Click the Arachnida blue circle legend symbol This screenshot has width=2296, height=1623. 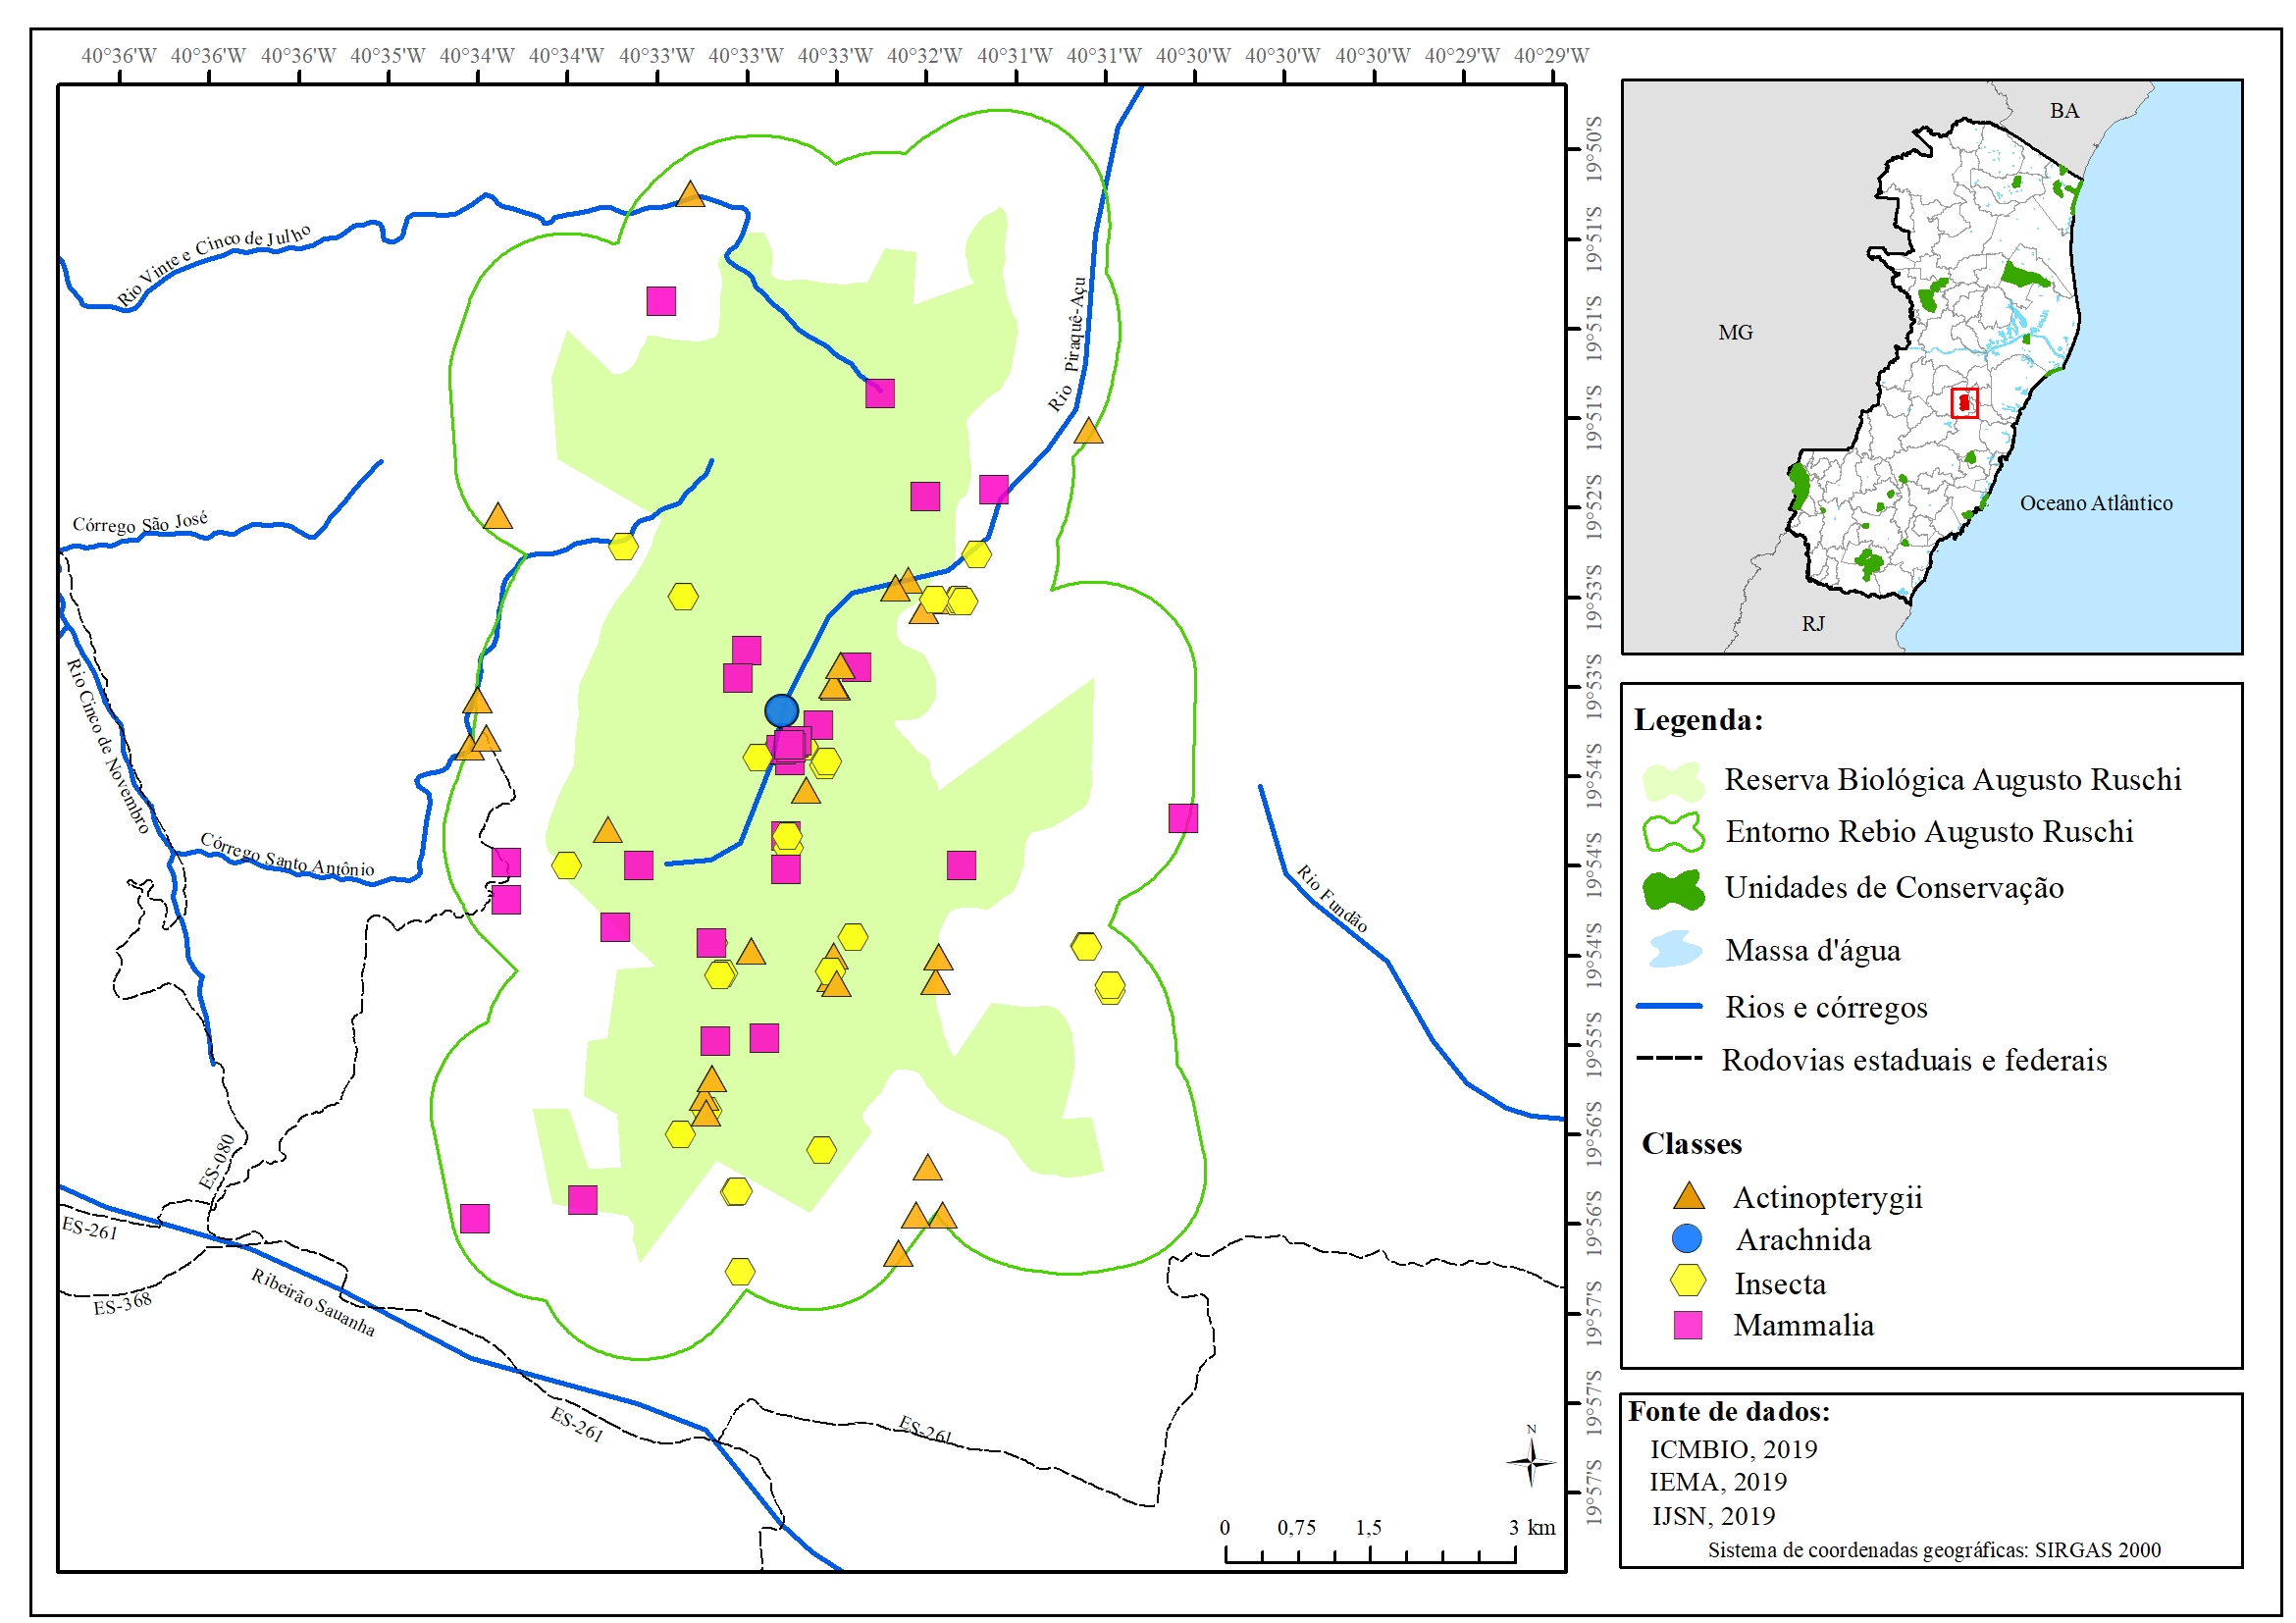pos(1687,1238)
